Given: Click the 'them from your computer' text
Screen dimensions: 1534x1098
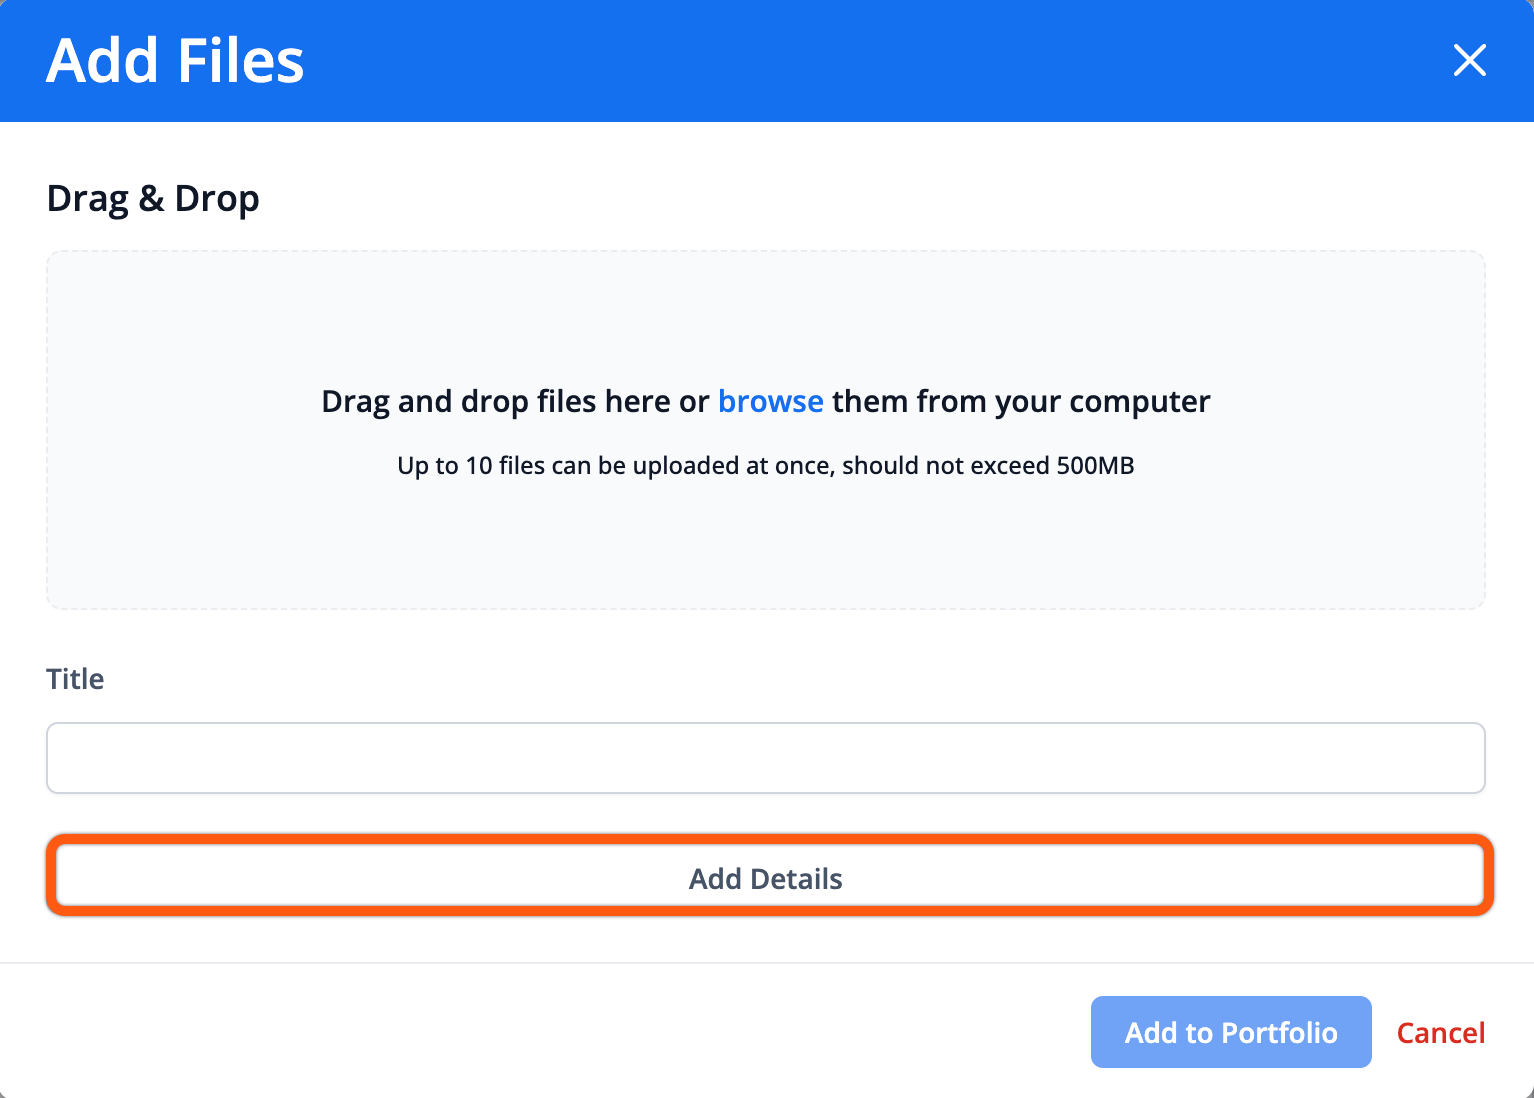Looking at the screenshot, I should 1020,402.
